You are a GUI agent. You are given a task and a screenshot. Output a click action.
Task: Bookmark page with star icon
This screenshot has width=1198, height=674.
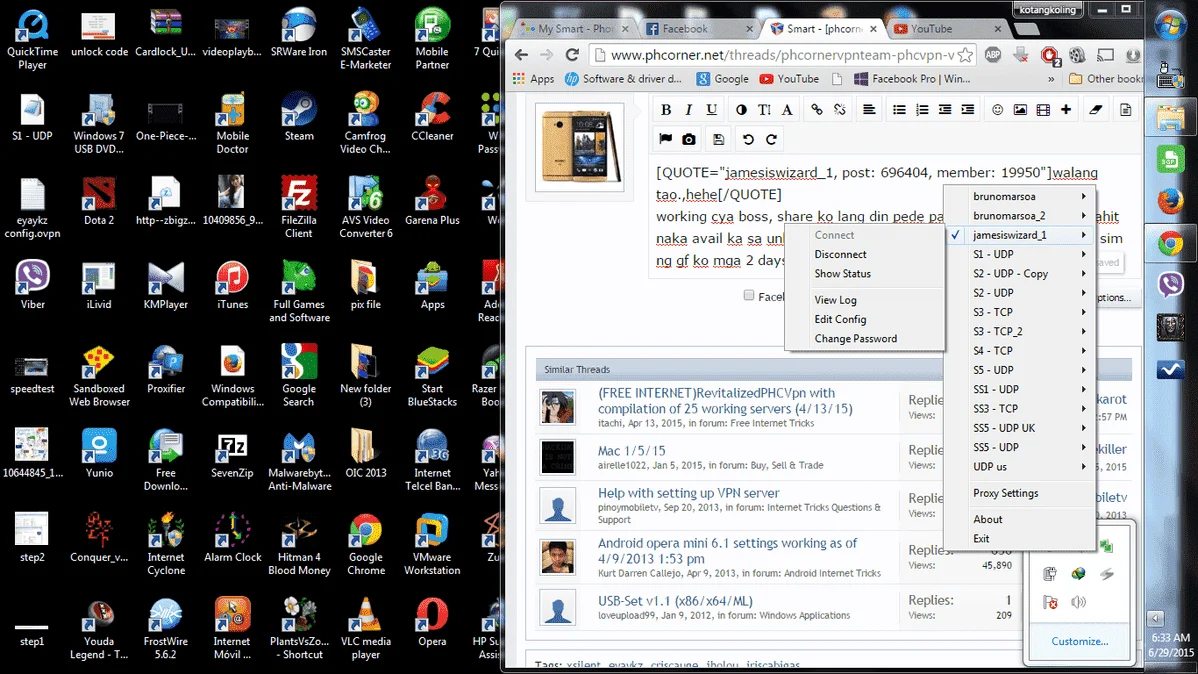click(965, 55)
